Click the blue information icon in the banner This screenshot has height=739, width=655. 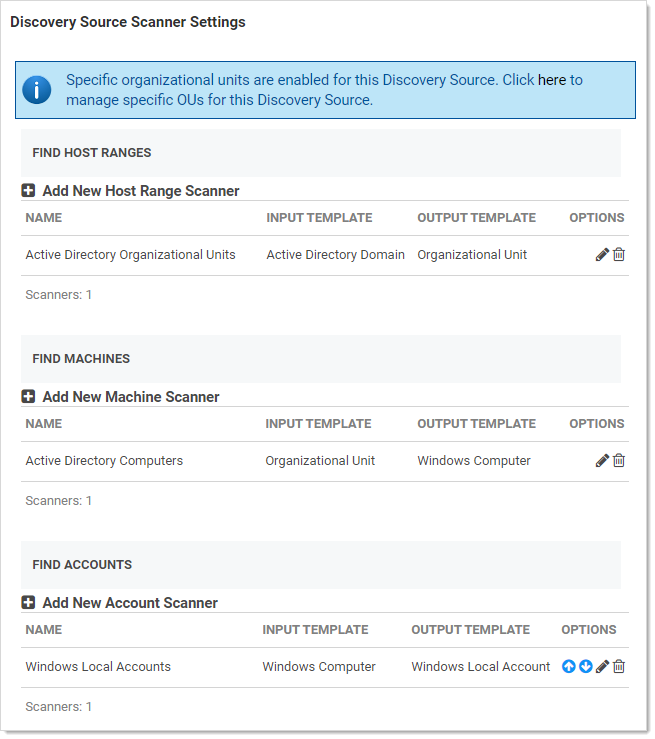tap(37, 90)
